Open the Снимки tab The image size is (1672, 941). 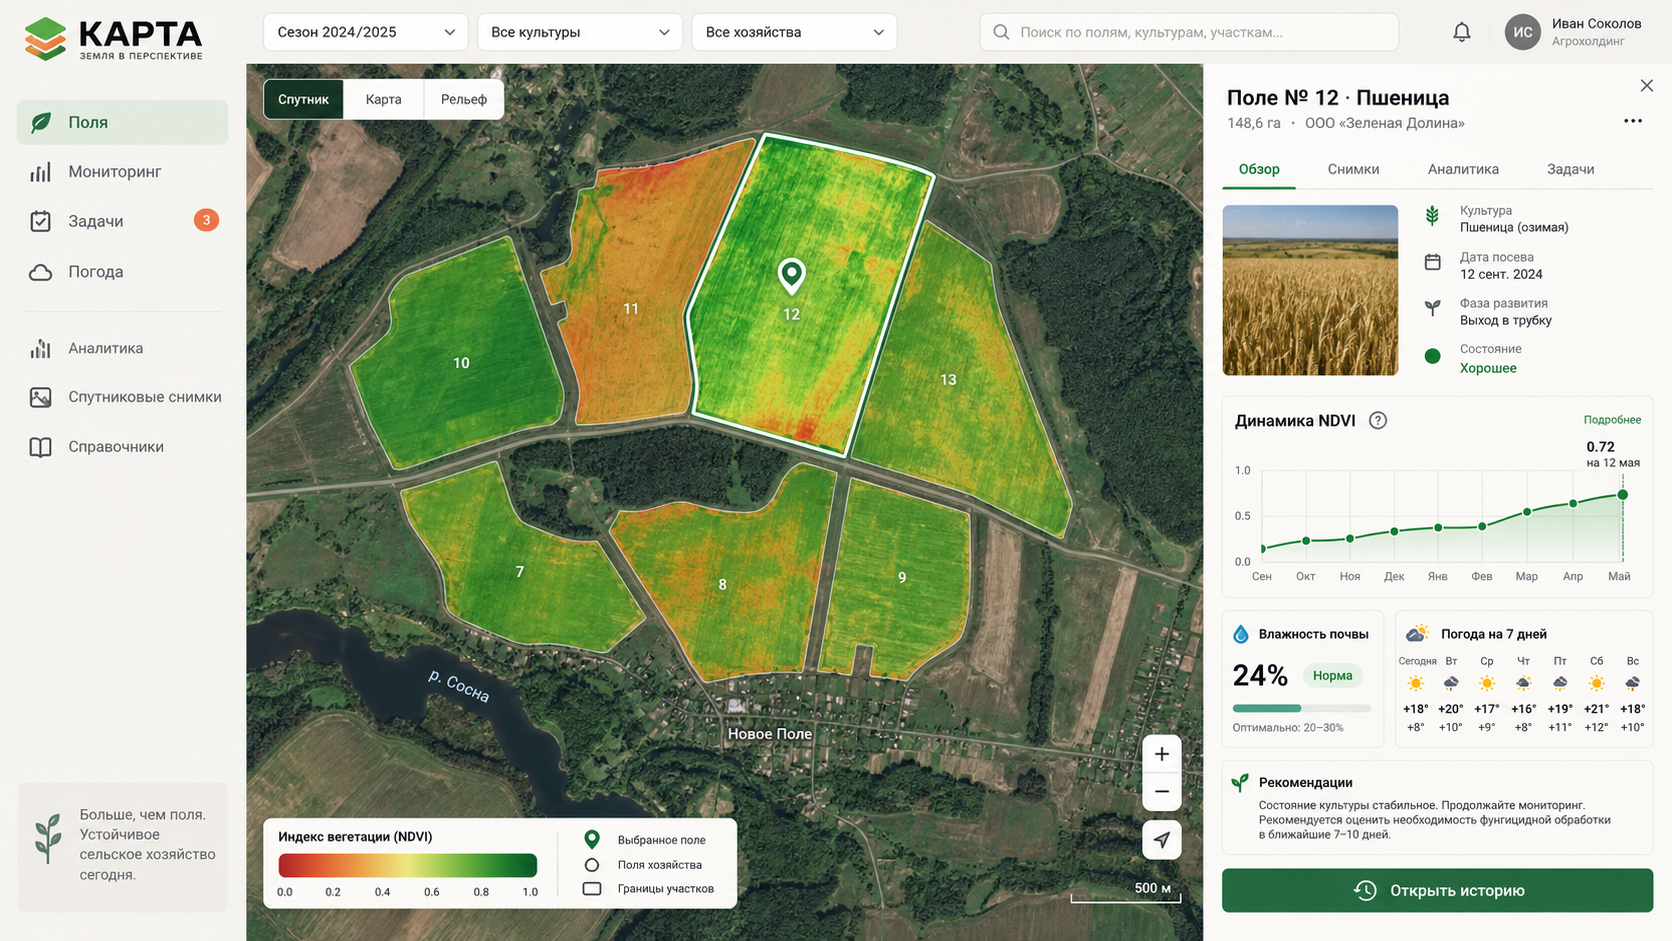1353,169
